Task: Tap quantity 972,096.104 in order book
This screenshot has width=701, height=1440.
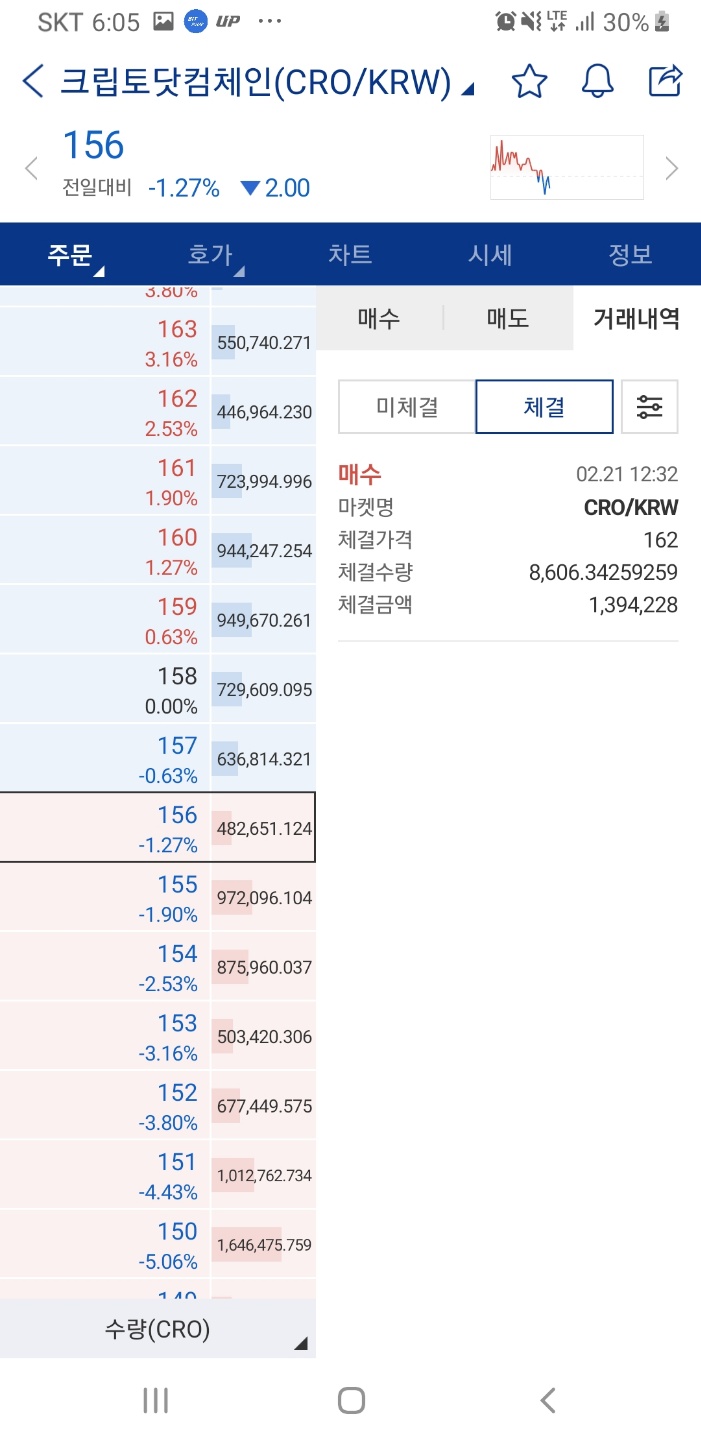Action: (x=264, y=898)
